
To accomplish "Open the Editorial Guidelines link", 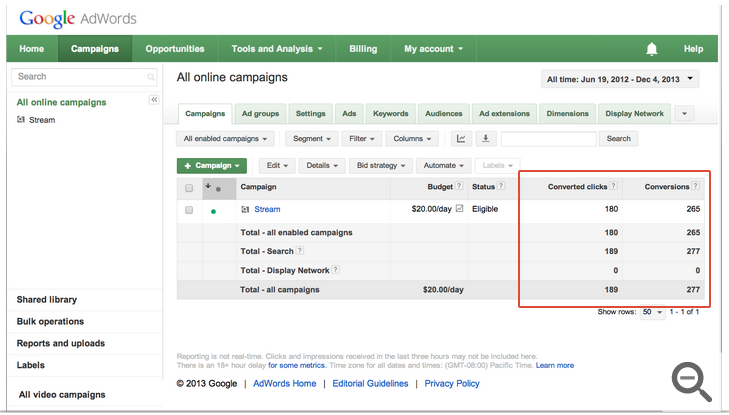I will pos(370,383).
